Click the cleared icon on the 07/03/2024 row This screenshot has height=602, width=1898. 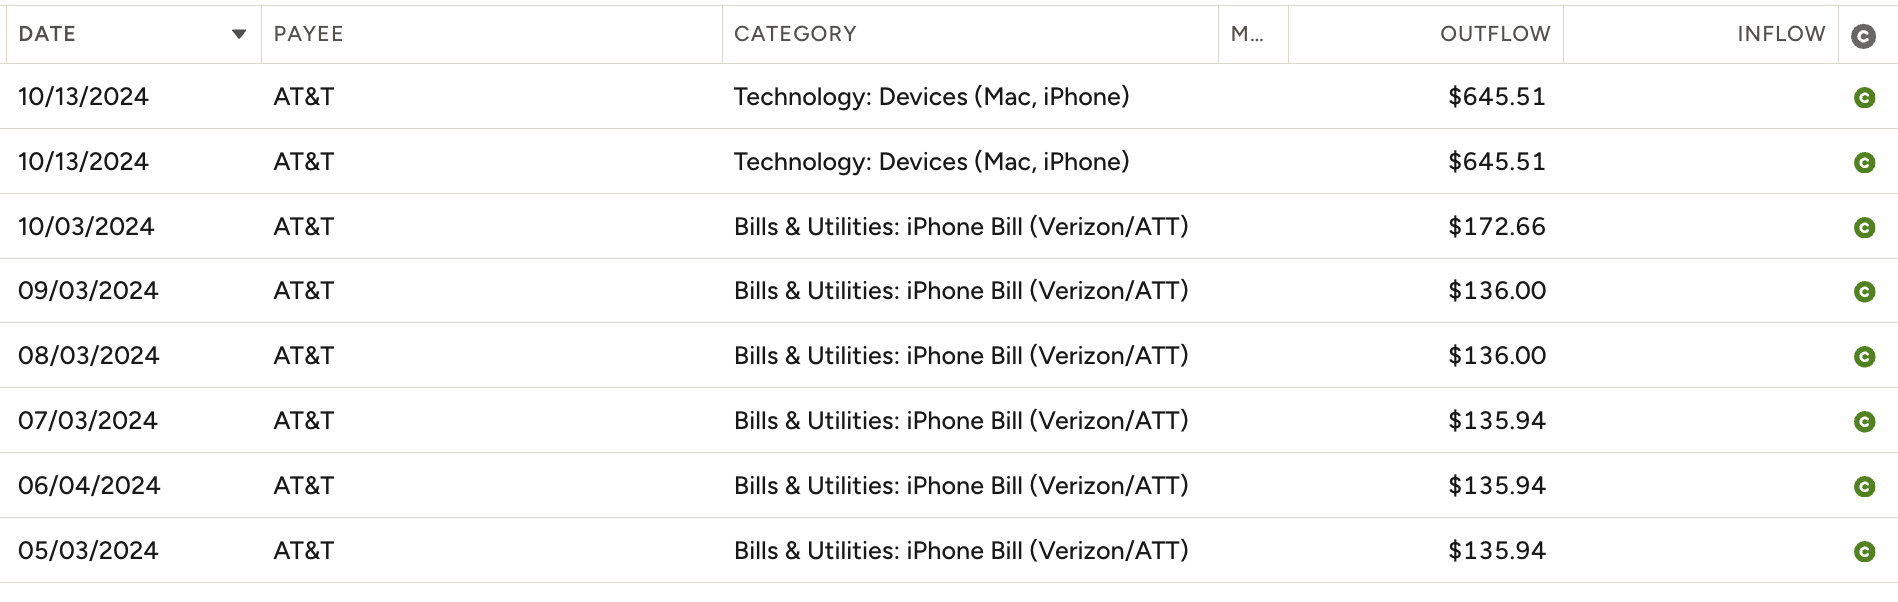pos(1865,421)
